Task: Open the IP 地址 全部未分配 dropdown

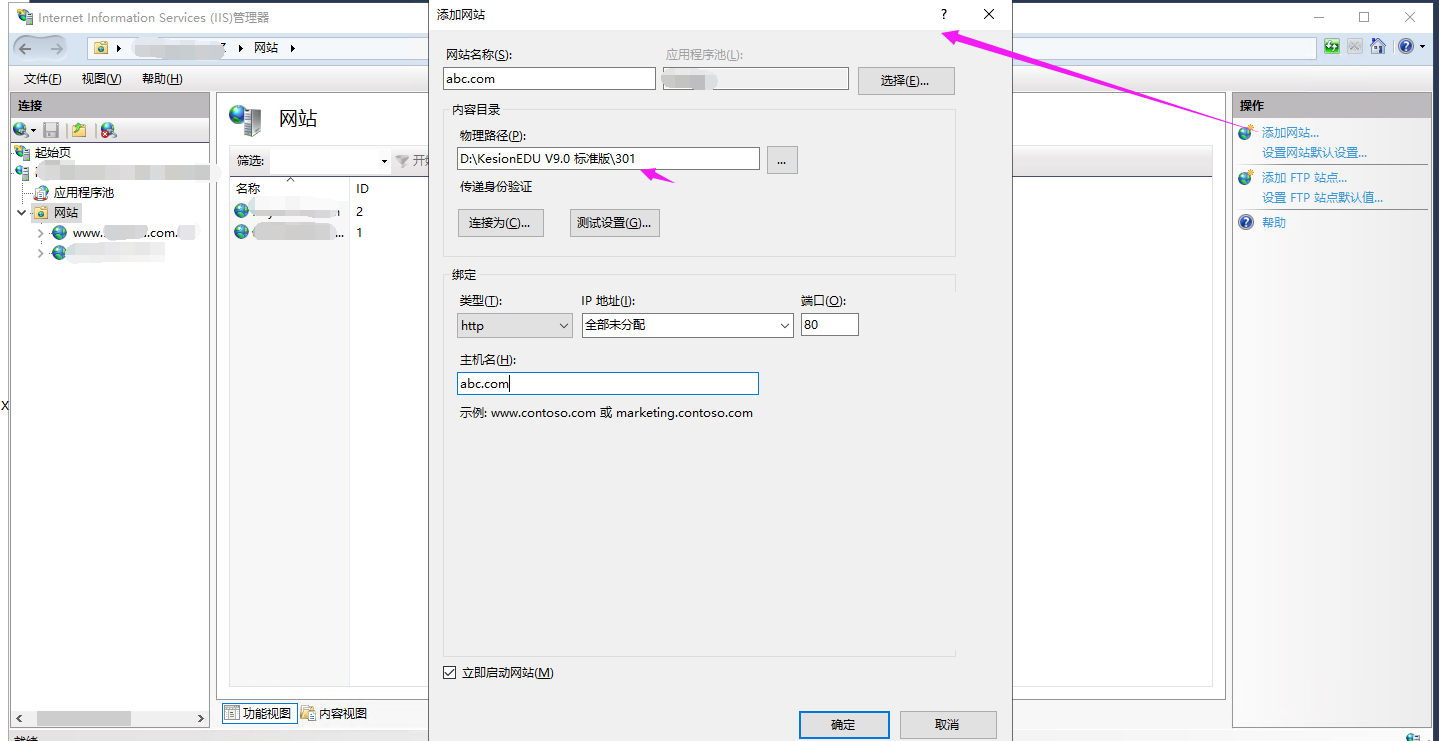Action: tap(687, 325)
